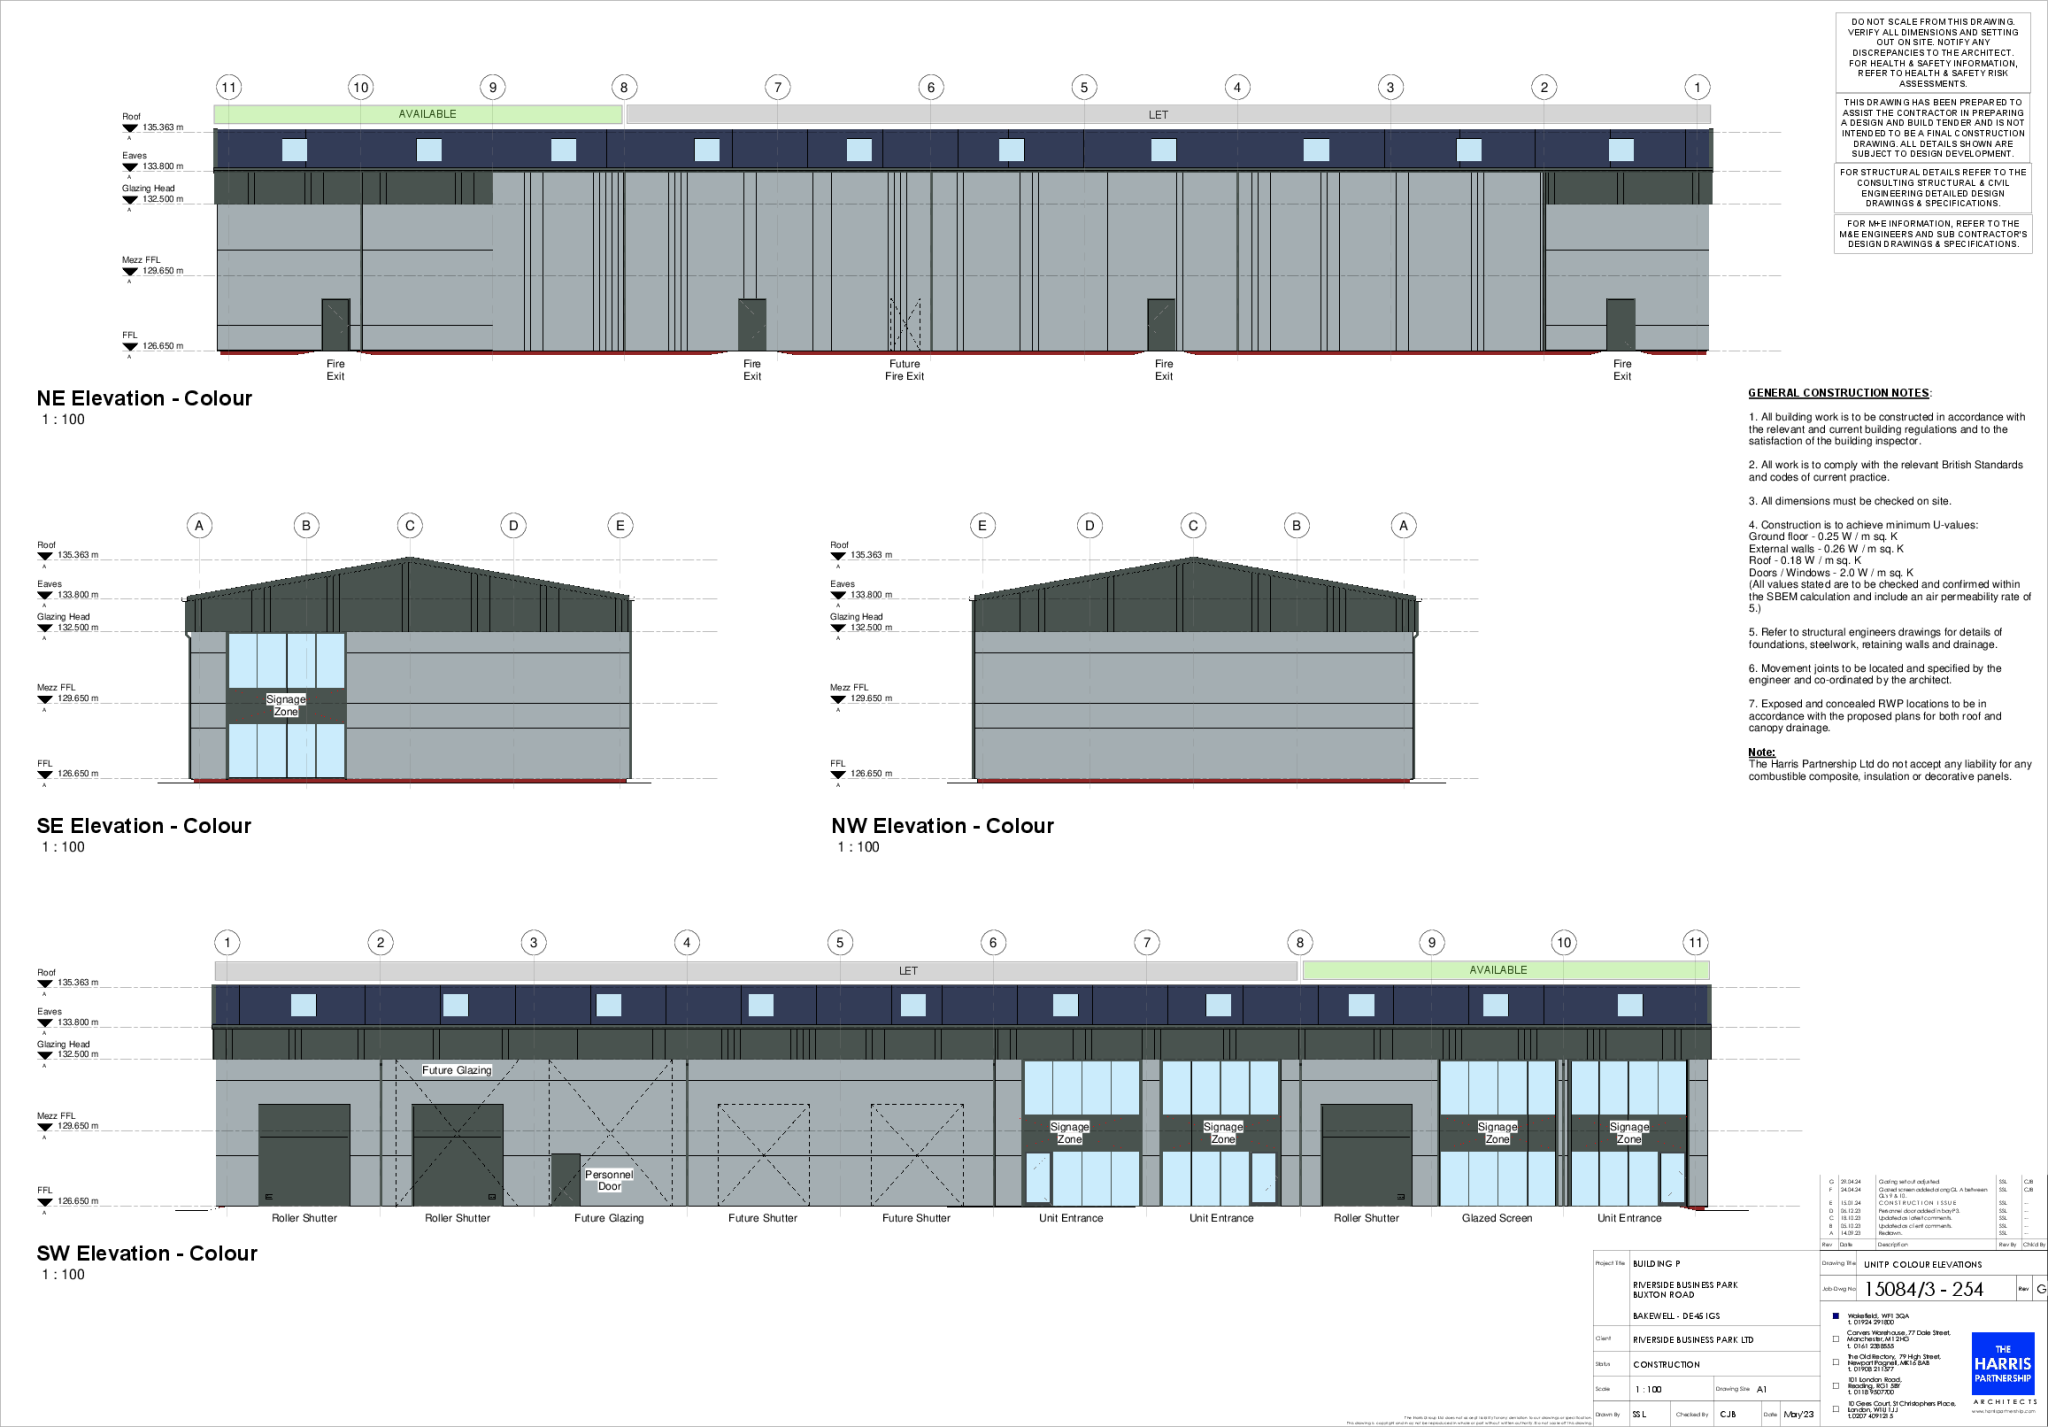The height and width of the screenshot is (1427, 2048).
Task: Click Roller Shutter caption between SW grids 8 and 9
Action: tap(1366, 1218)
